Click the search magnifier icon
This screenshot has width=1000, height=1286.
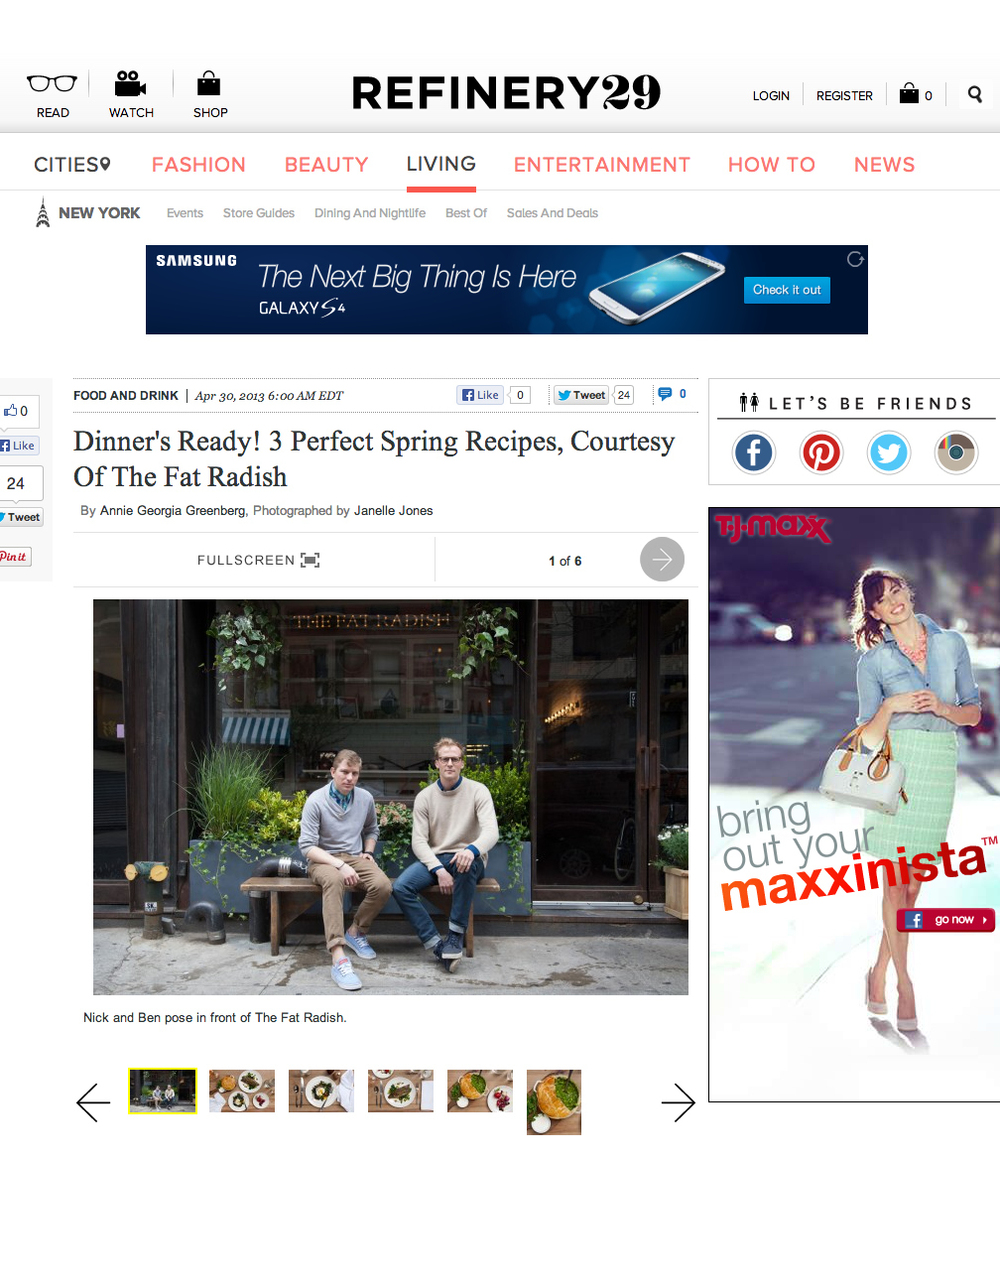point(975,94)
